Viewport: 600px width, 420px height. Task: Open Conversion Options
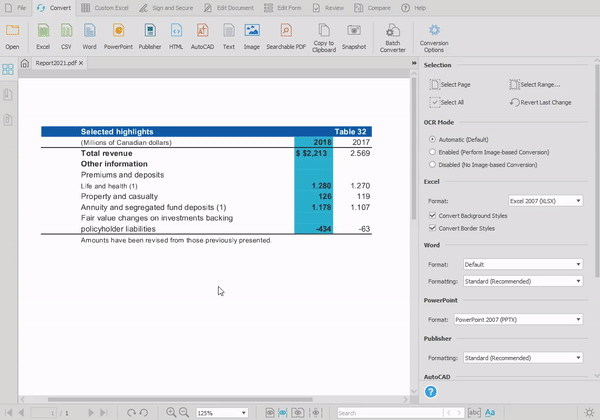pyautogui.click(x=434, y=36)
